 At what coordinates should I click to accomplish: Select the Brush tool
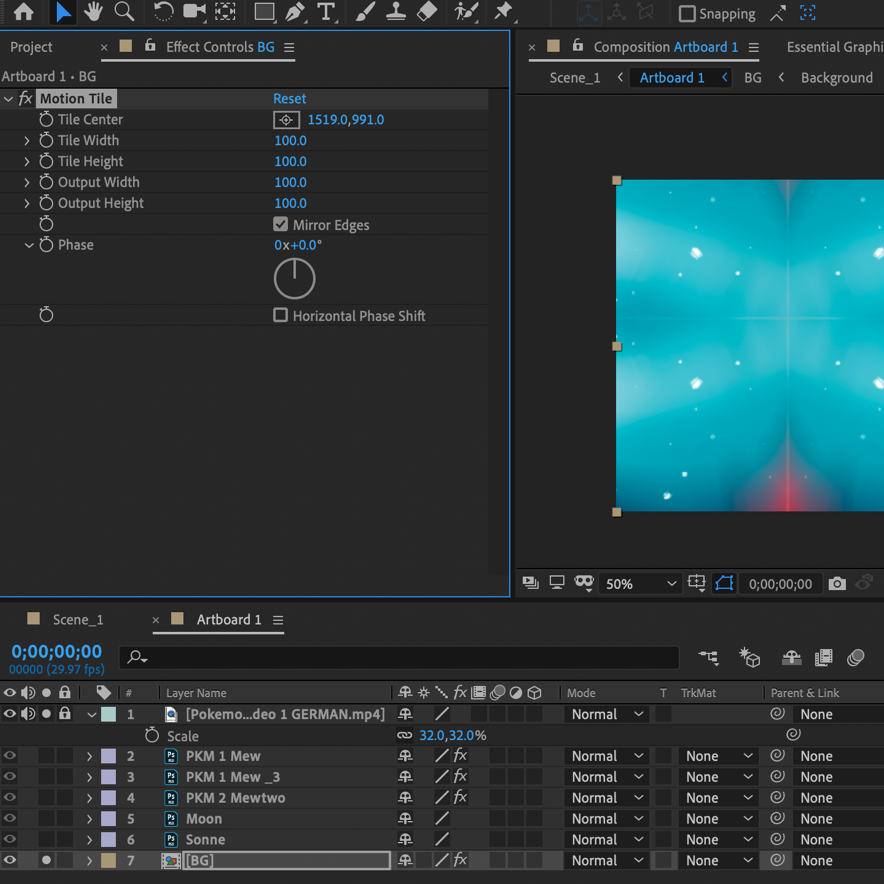coord(365,12)
